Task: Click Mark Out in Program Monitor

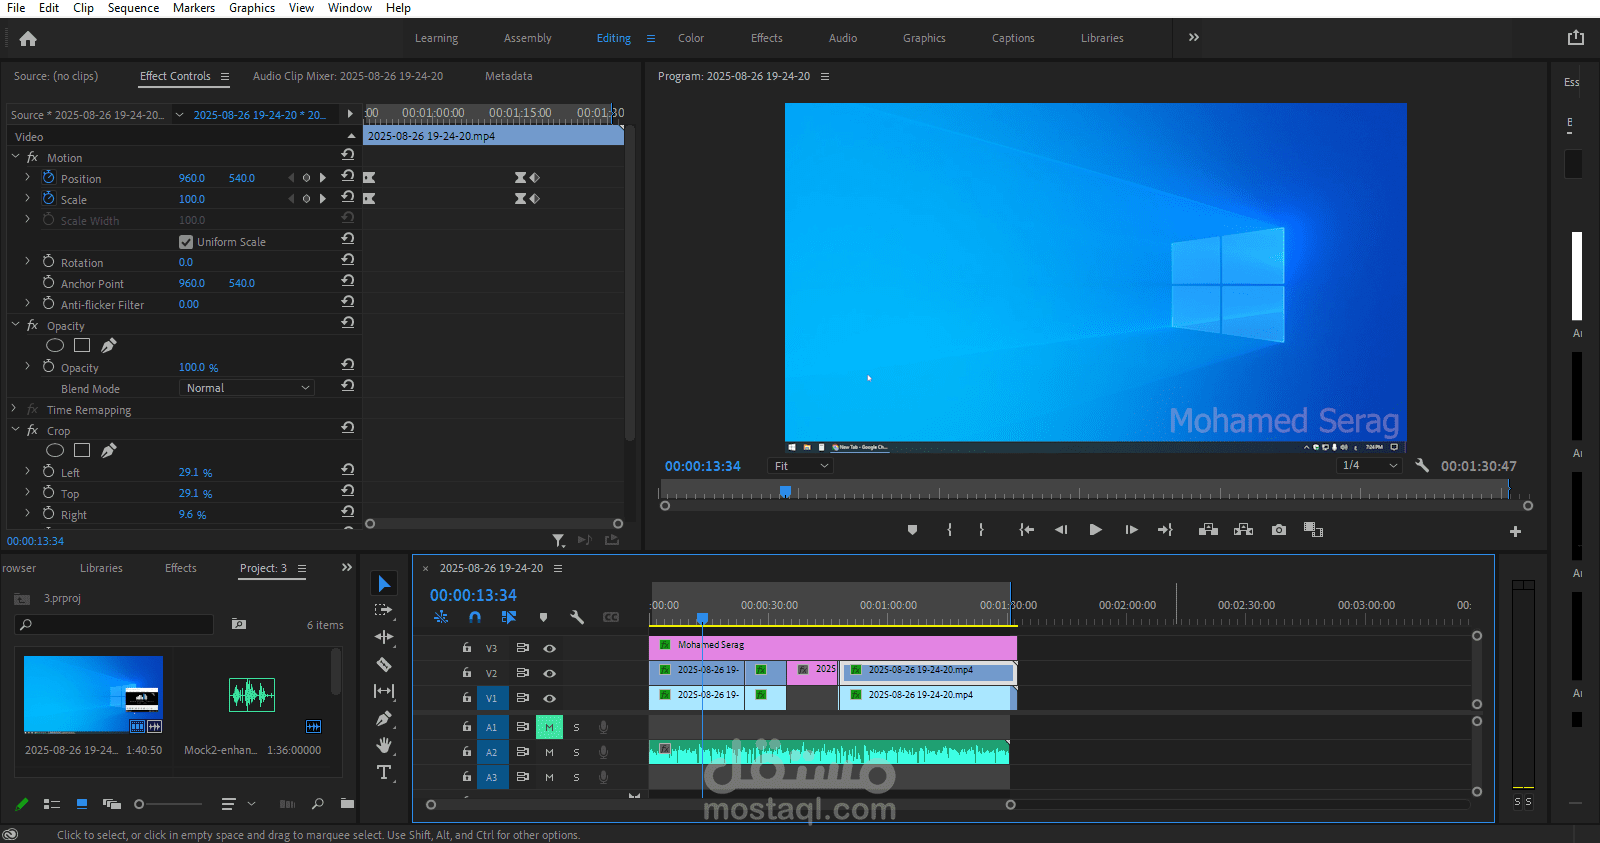Action: pyautogui.click(x=981, y=530)
